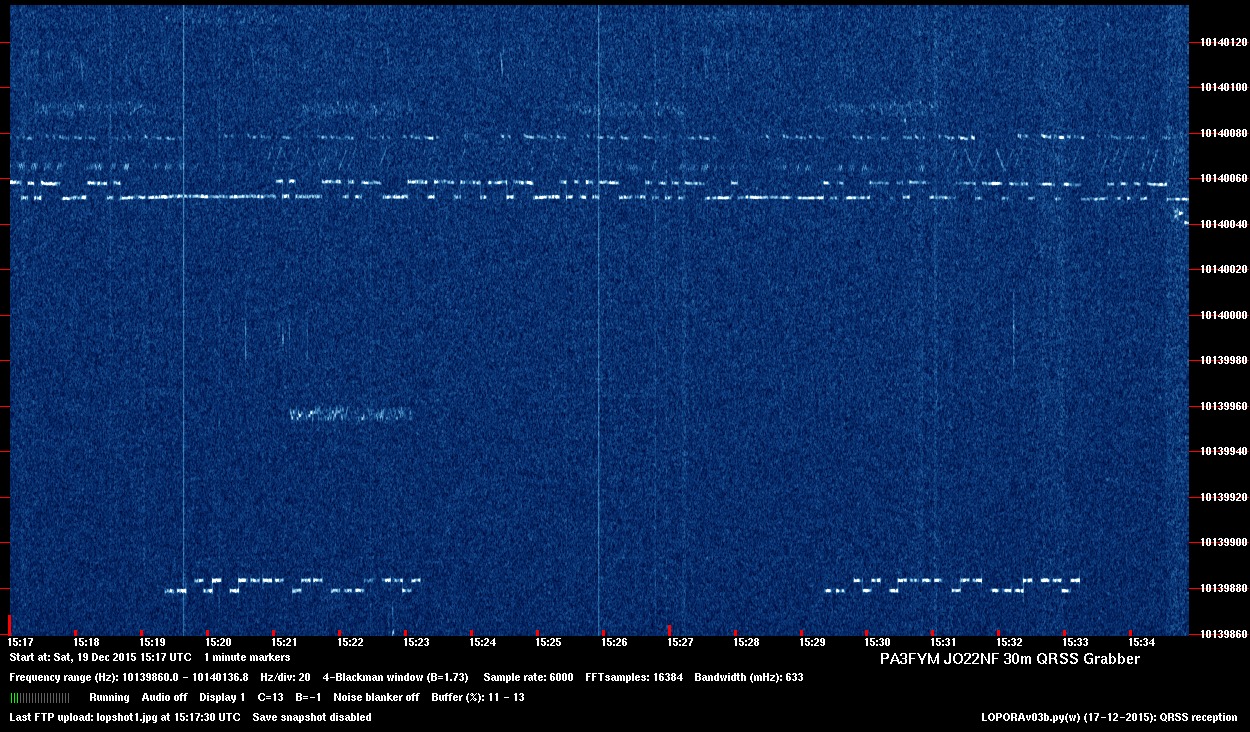Click the 'Start at: Sat, 19 Dec 2015' text
1250x732 pixels.
[x=72, y=658]
